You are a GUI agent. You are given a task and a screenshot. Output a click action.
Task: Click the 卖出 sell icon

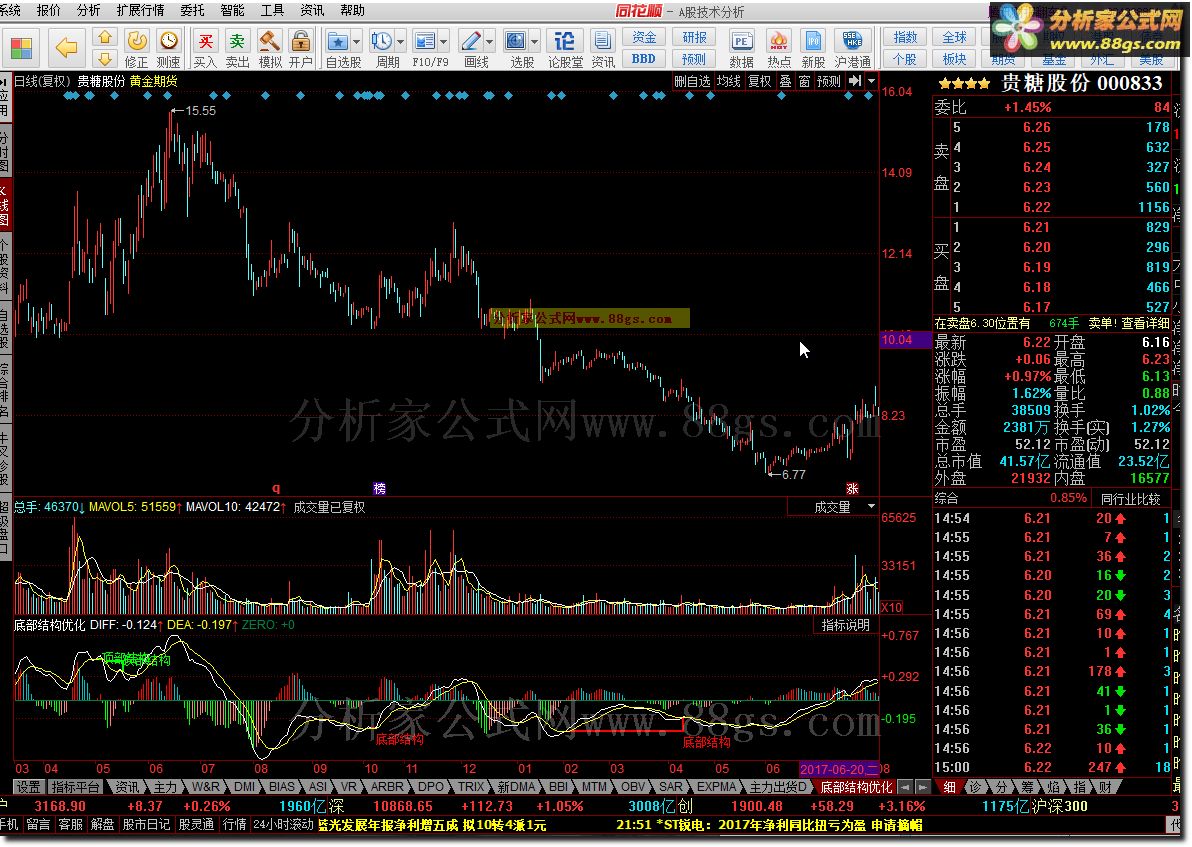238,49
